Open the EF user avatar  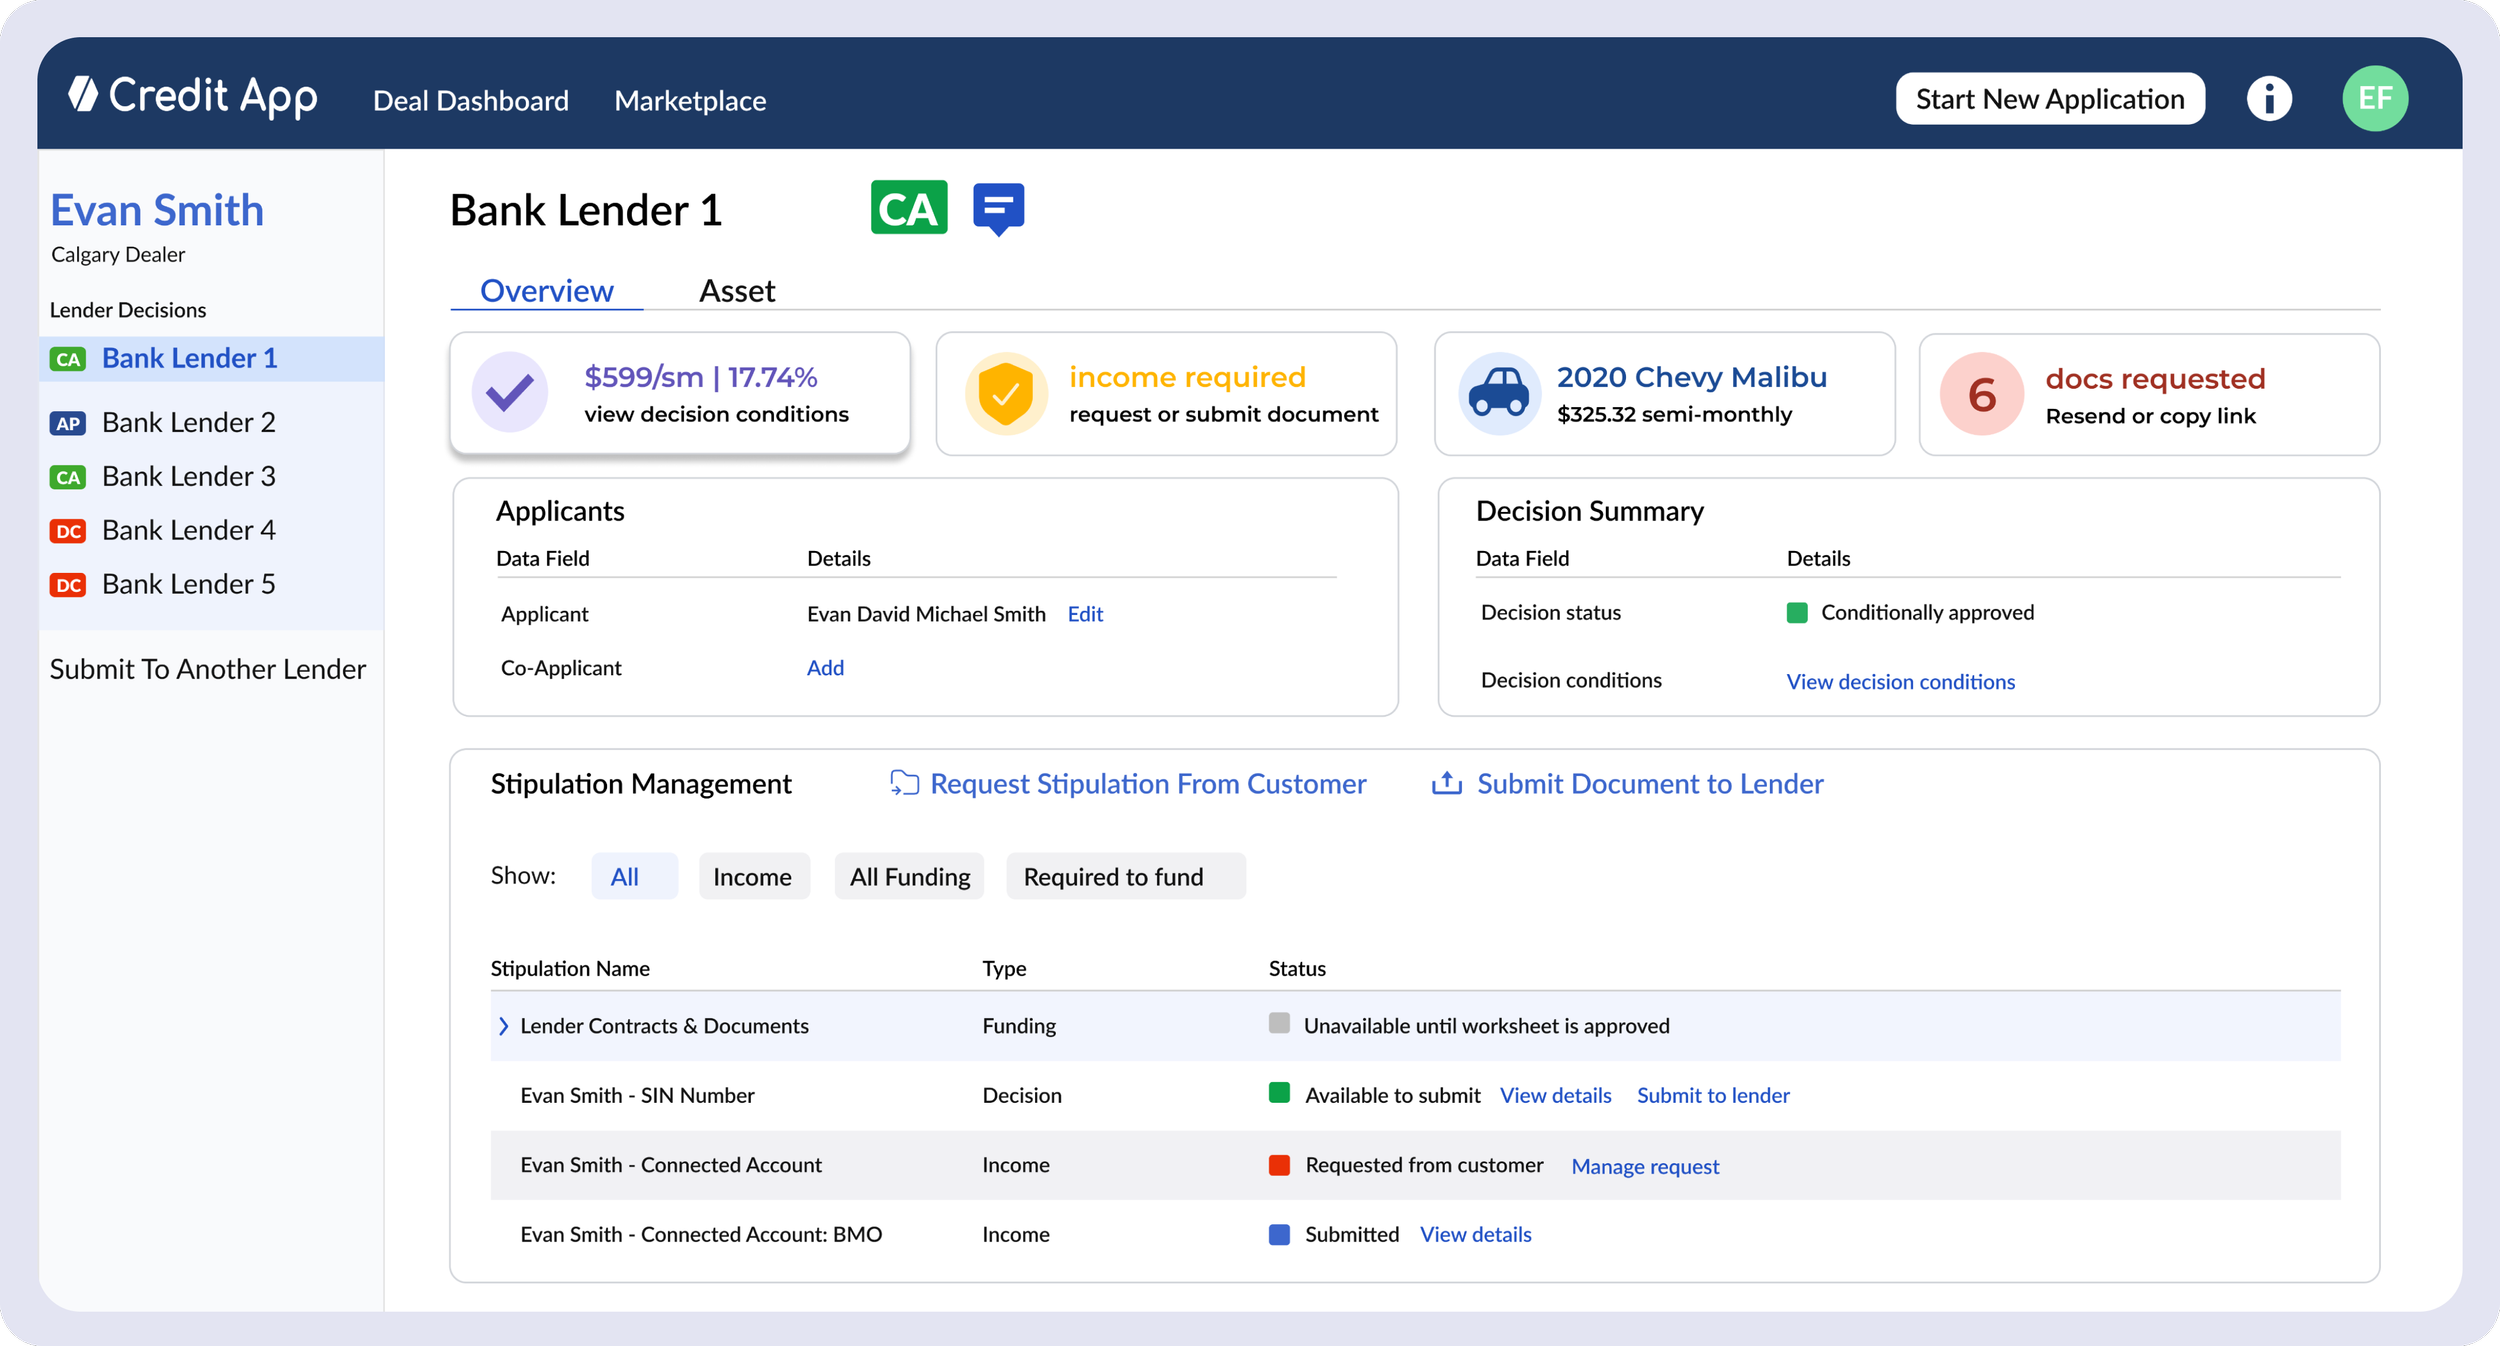(x=2374, y=99)
